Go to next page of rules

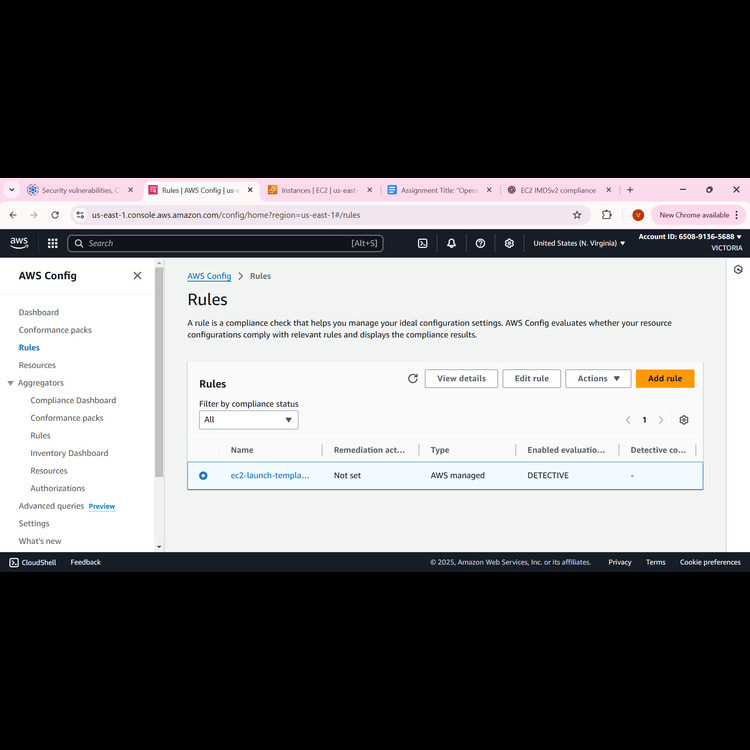(x=661, y=420)
